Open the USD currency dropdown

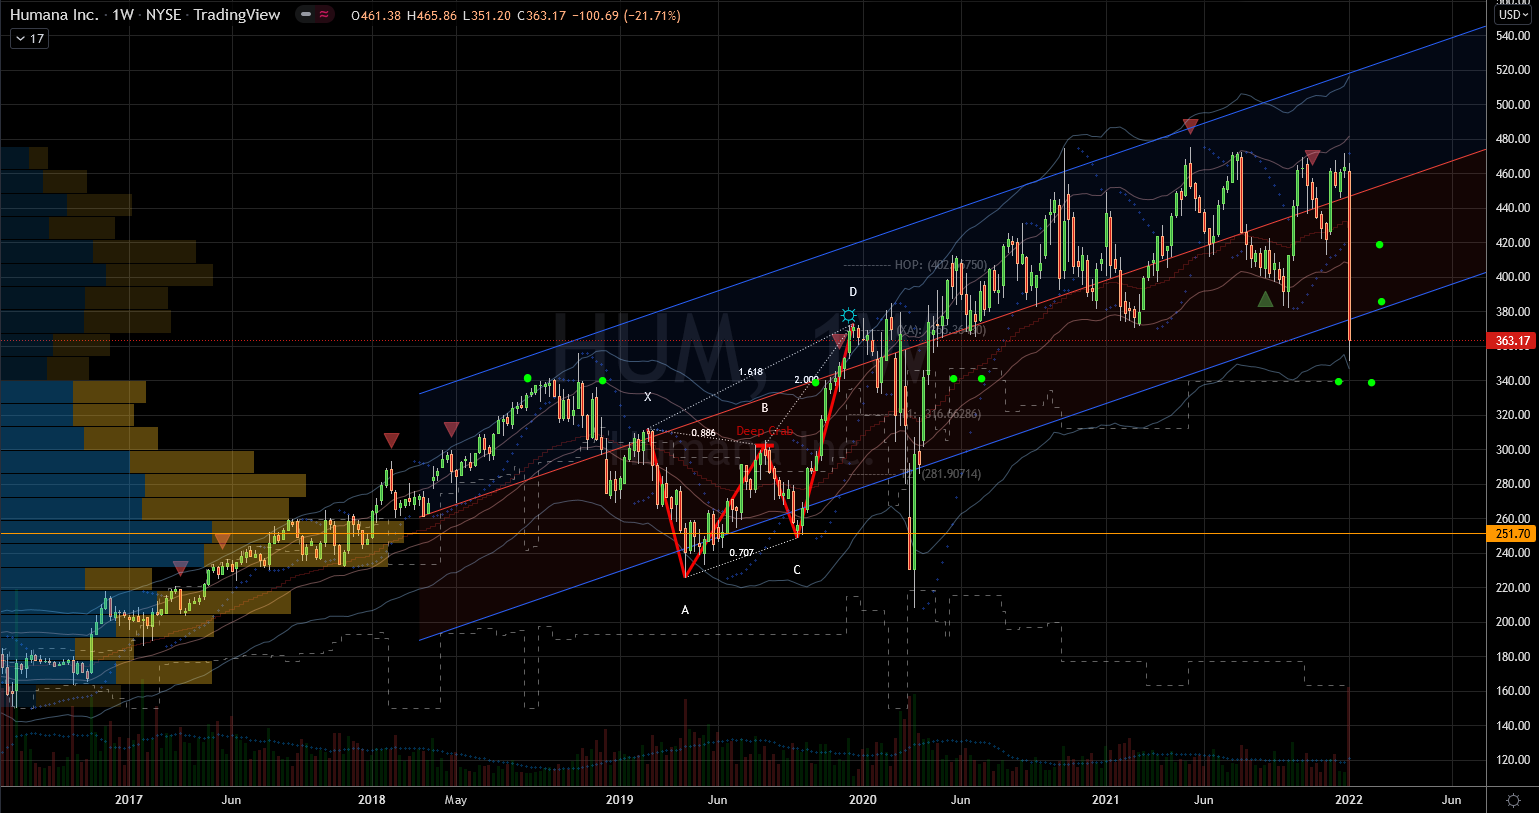(x=1513, y=15)
